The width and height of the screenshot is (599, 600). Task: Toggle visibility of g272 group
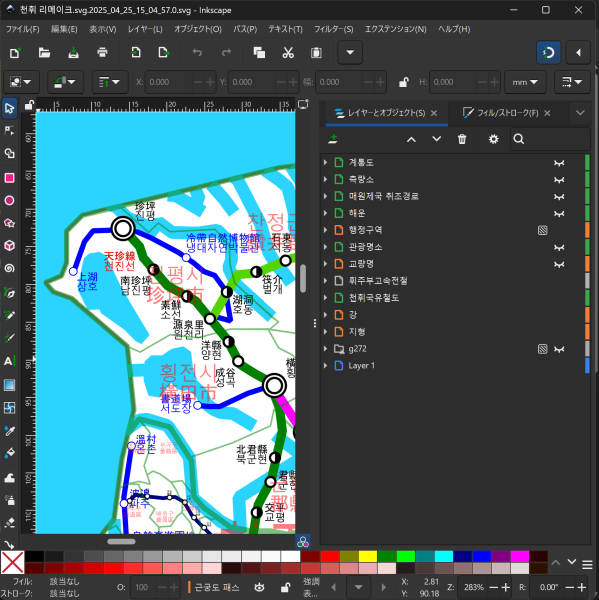click(559, 349)
